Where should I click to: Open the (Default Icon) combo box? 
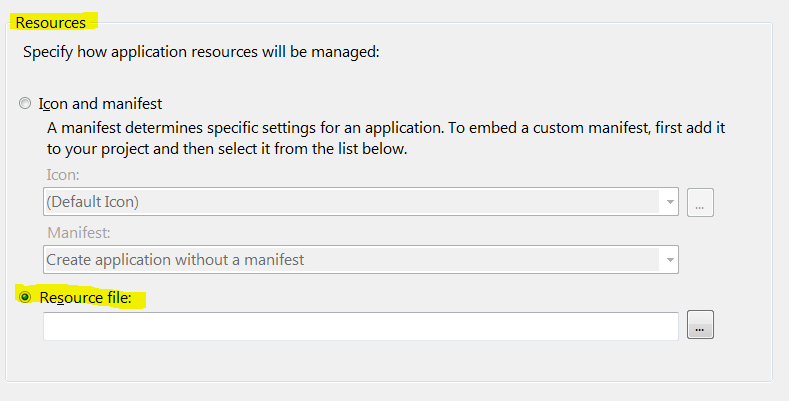tap(350, 202)
